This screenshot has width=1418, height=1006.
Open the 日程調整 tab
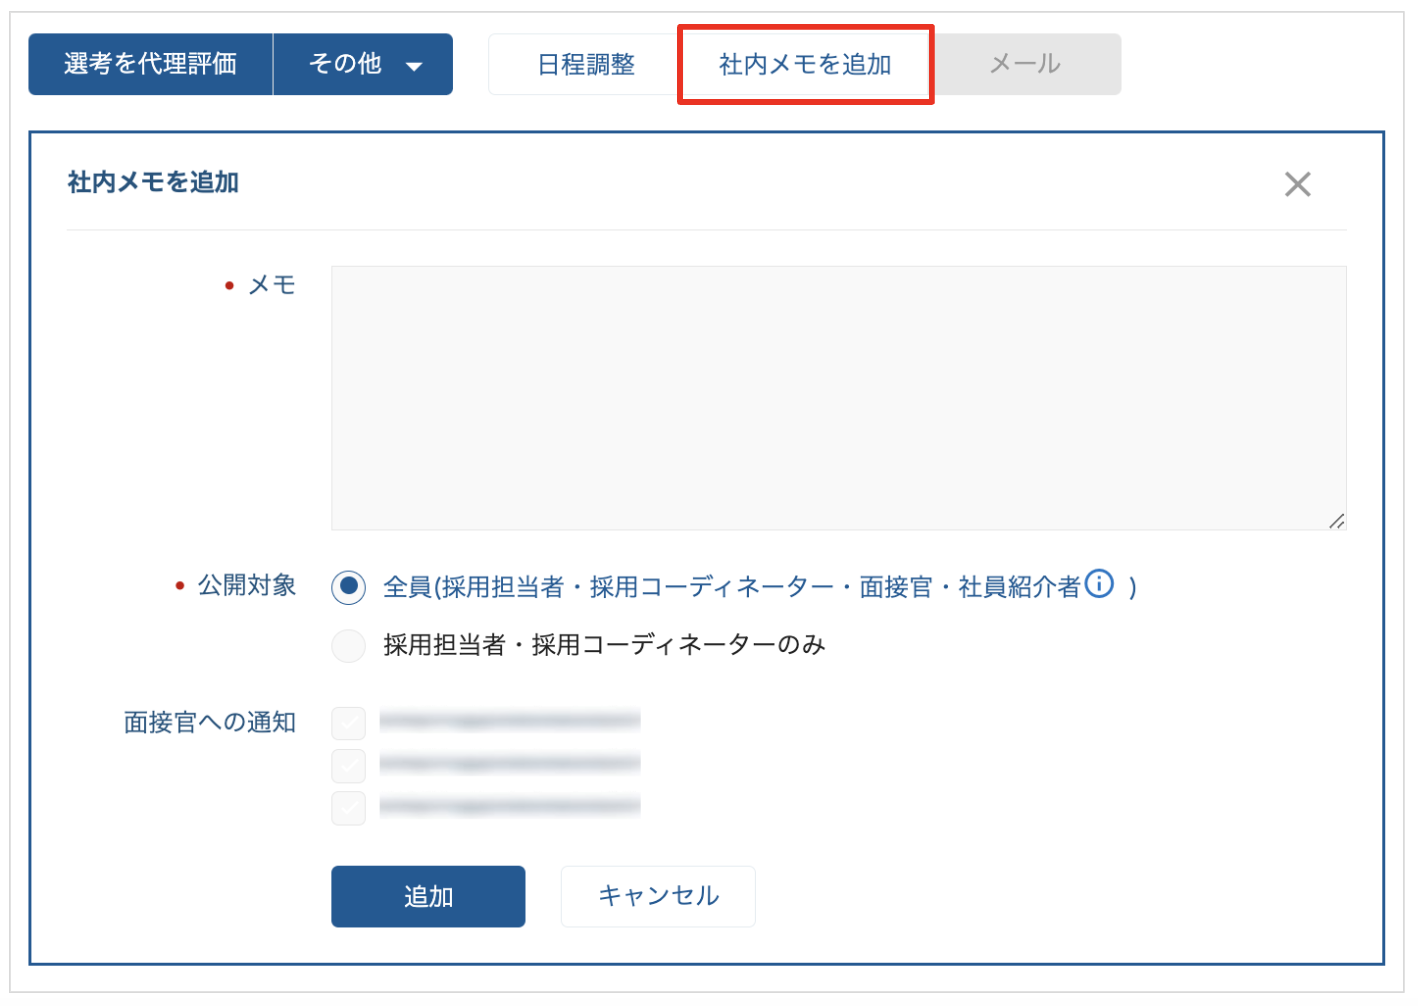pos(586,64)
